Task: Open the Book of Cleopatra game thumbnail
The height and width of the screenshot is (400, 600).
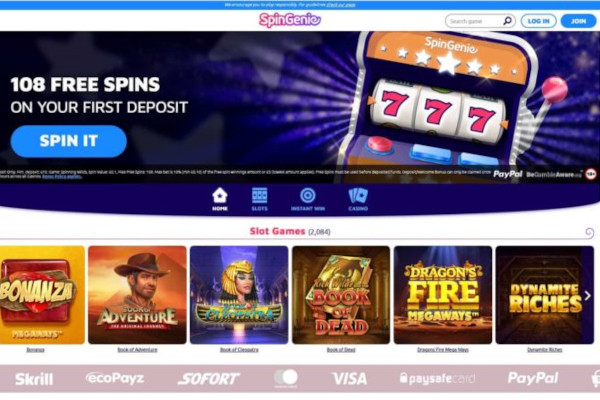Action: (239, 295)
